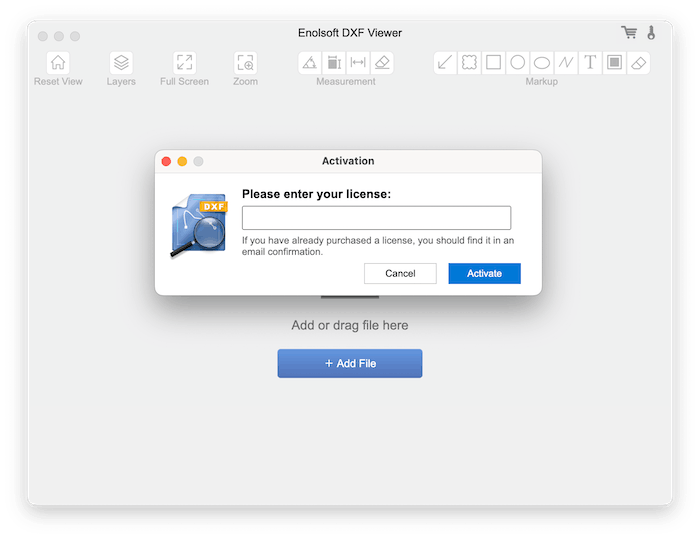Click the license key icon
The image size is (700, 539).
tap(652, 33)
